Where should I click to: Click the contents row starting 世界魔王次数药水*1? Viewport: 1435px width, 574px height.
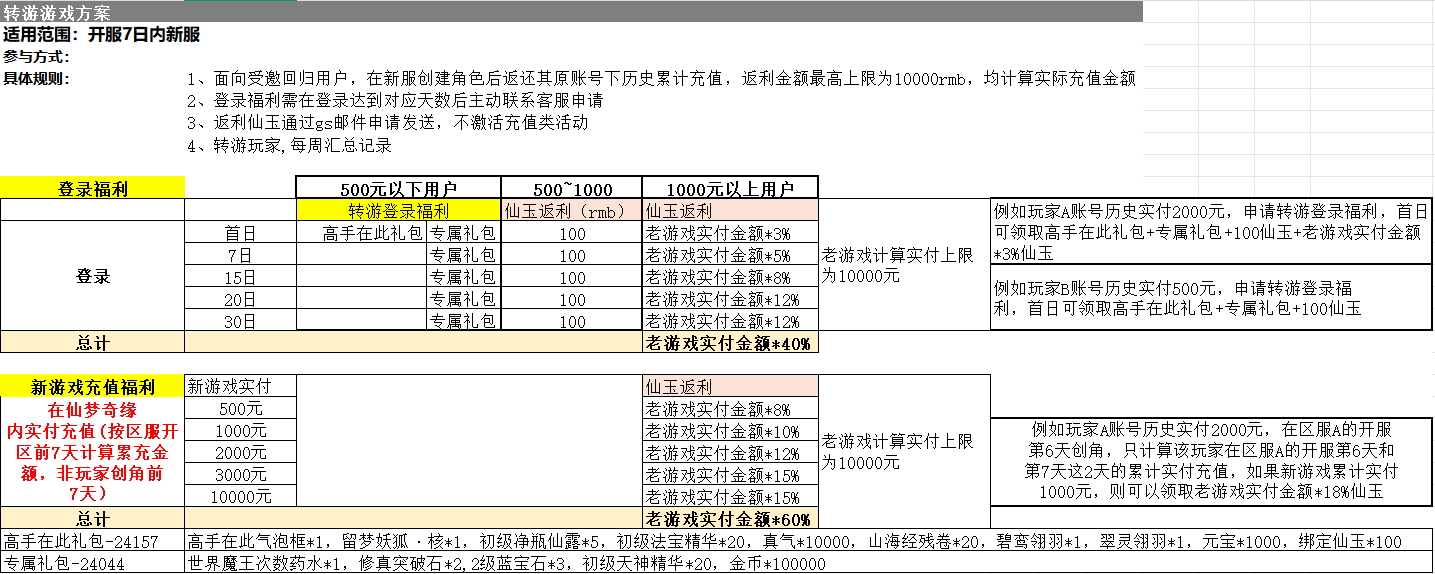(x=809, y=563)
